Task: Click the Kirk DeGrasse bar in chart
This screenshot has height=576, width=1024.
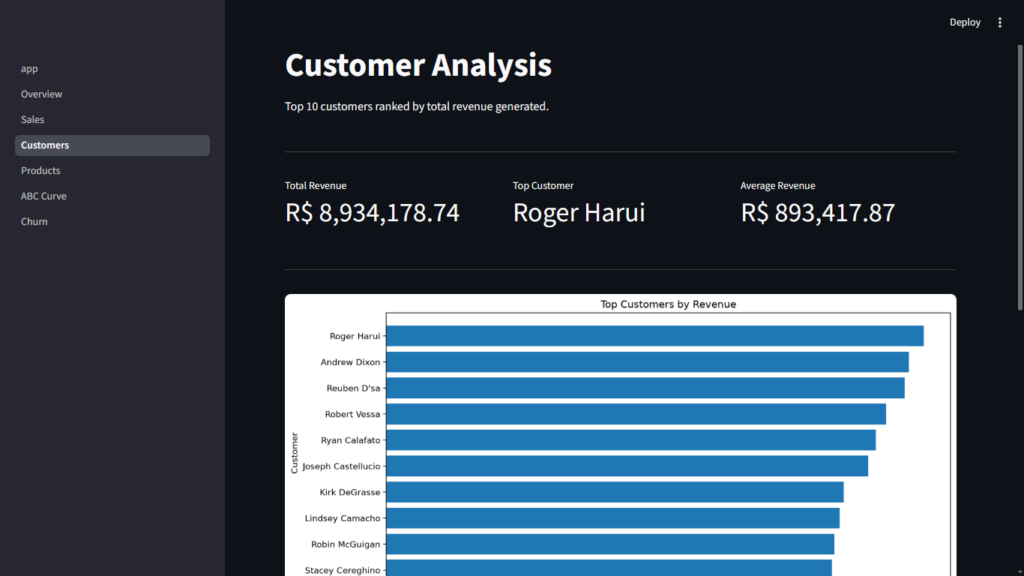Action: pos(615,492)
